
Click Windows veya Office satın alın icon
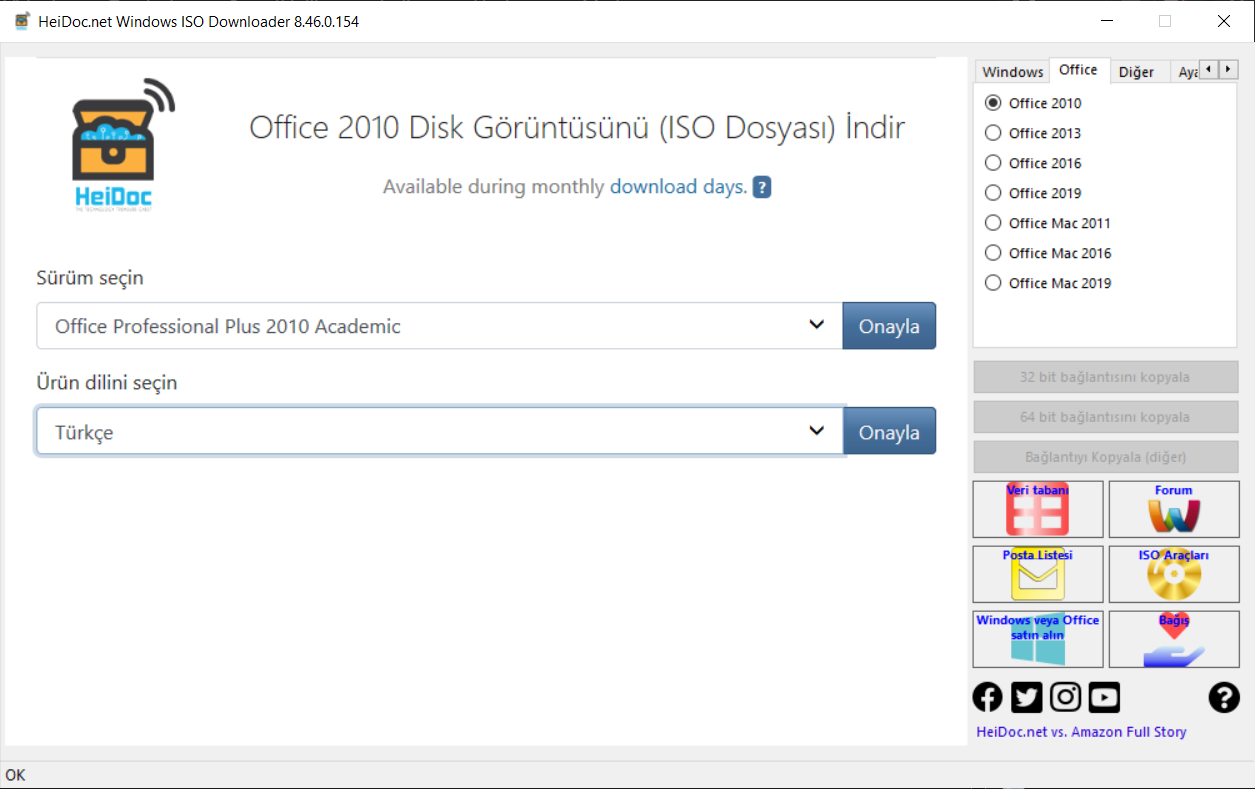[x=1038, y=639]
